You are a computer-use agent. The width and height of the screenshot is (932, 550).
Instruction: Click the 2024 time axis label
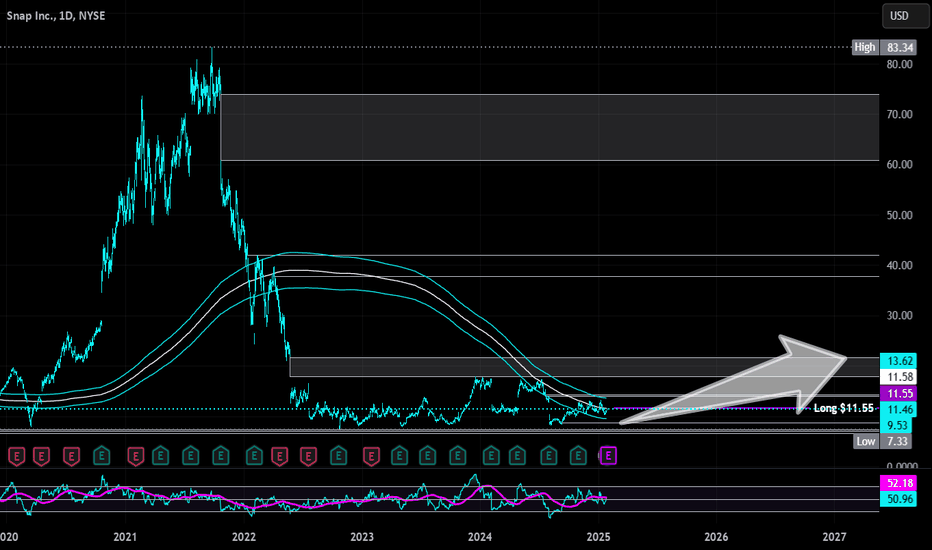point(480,537)
